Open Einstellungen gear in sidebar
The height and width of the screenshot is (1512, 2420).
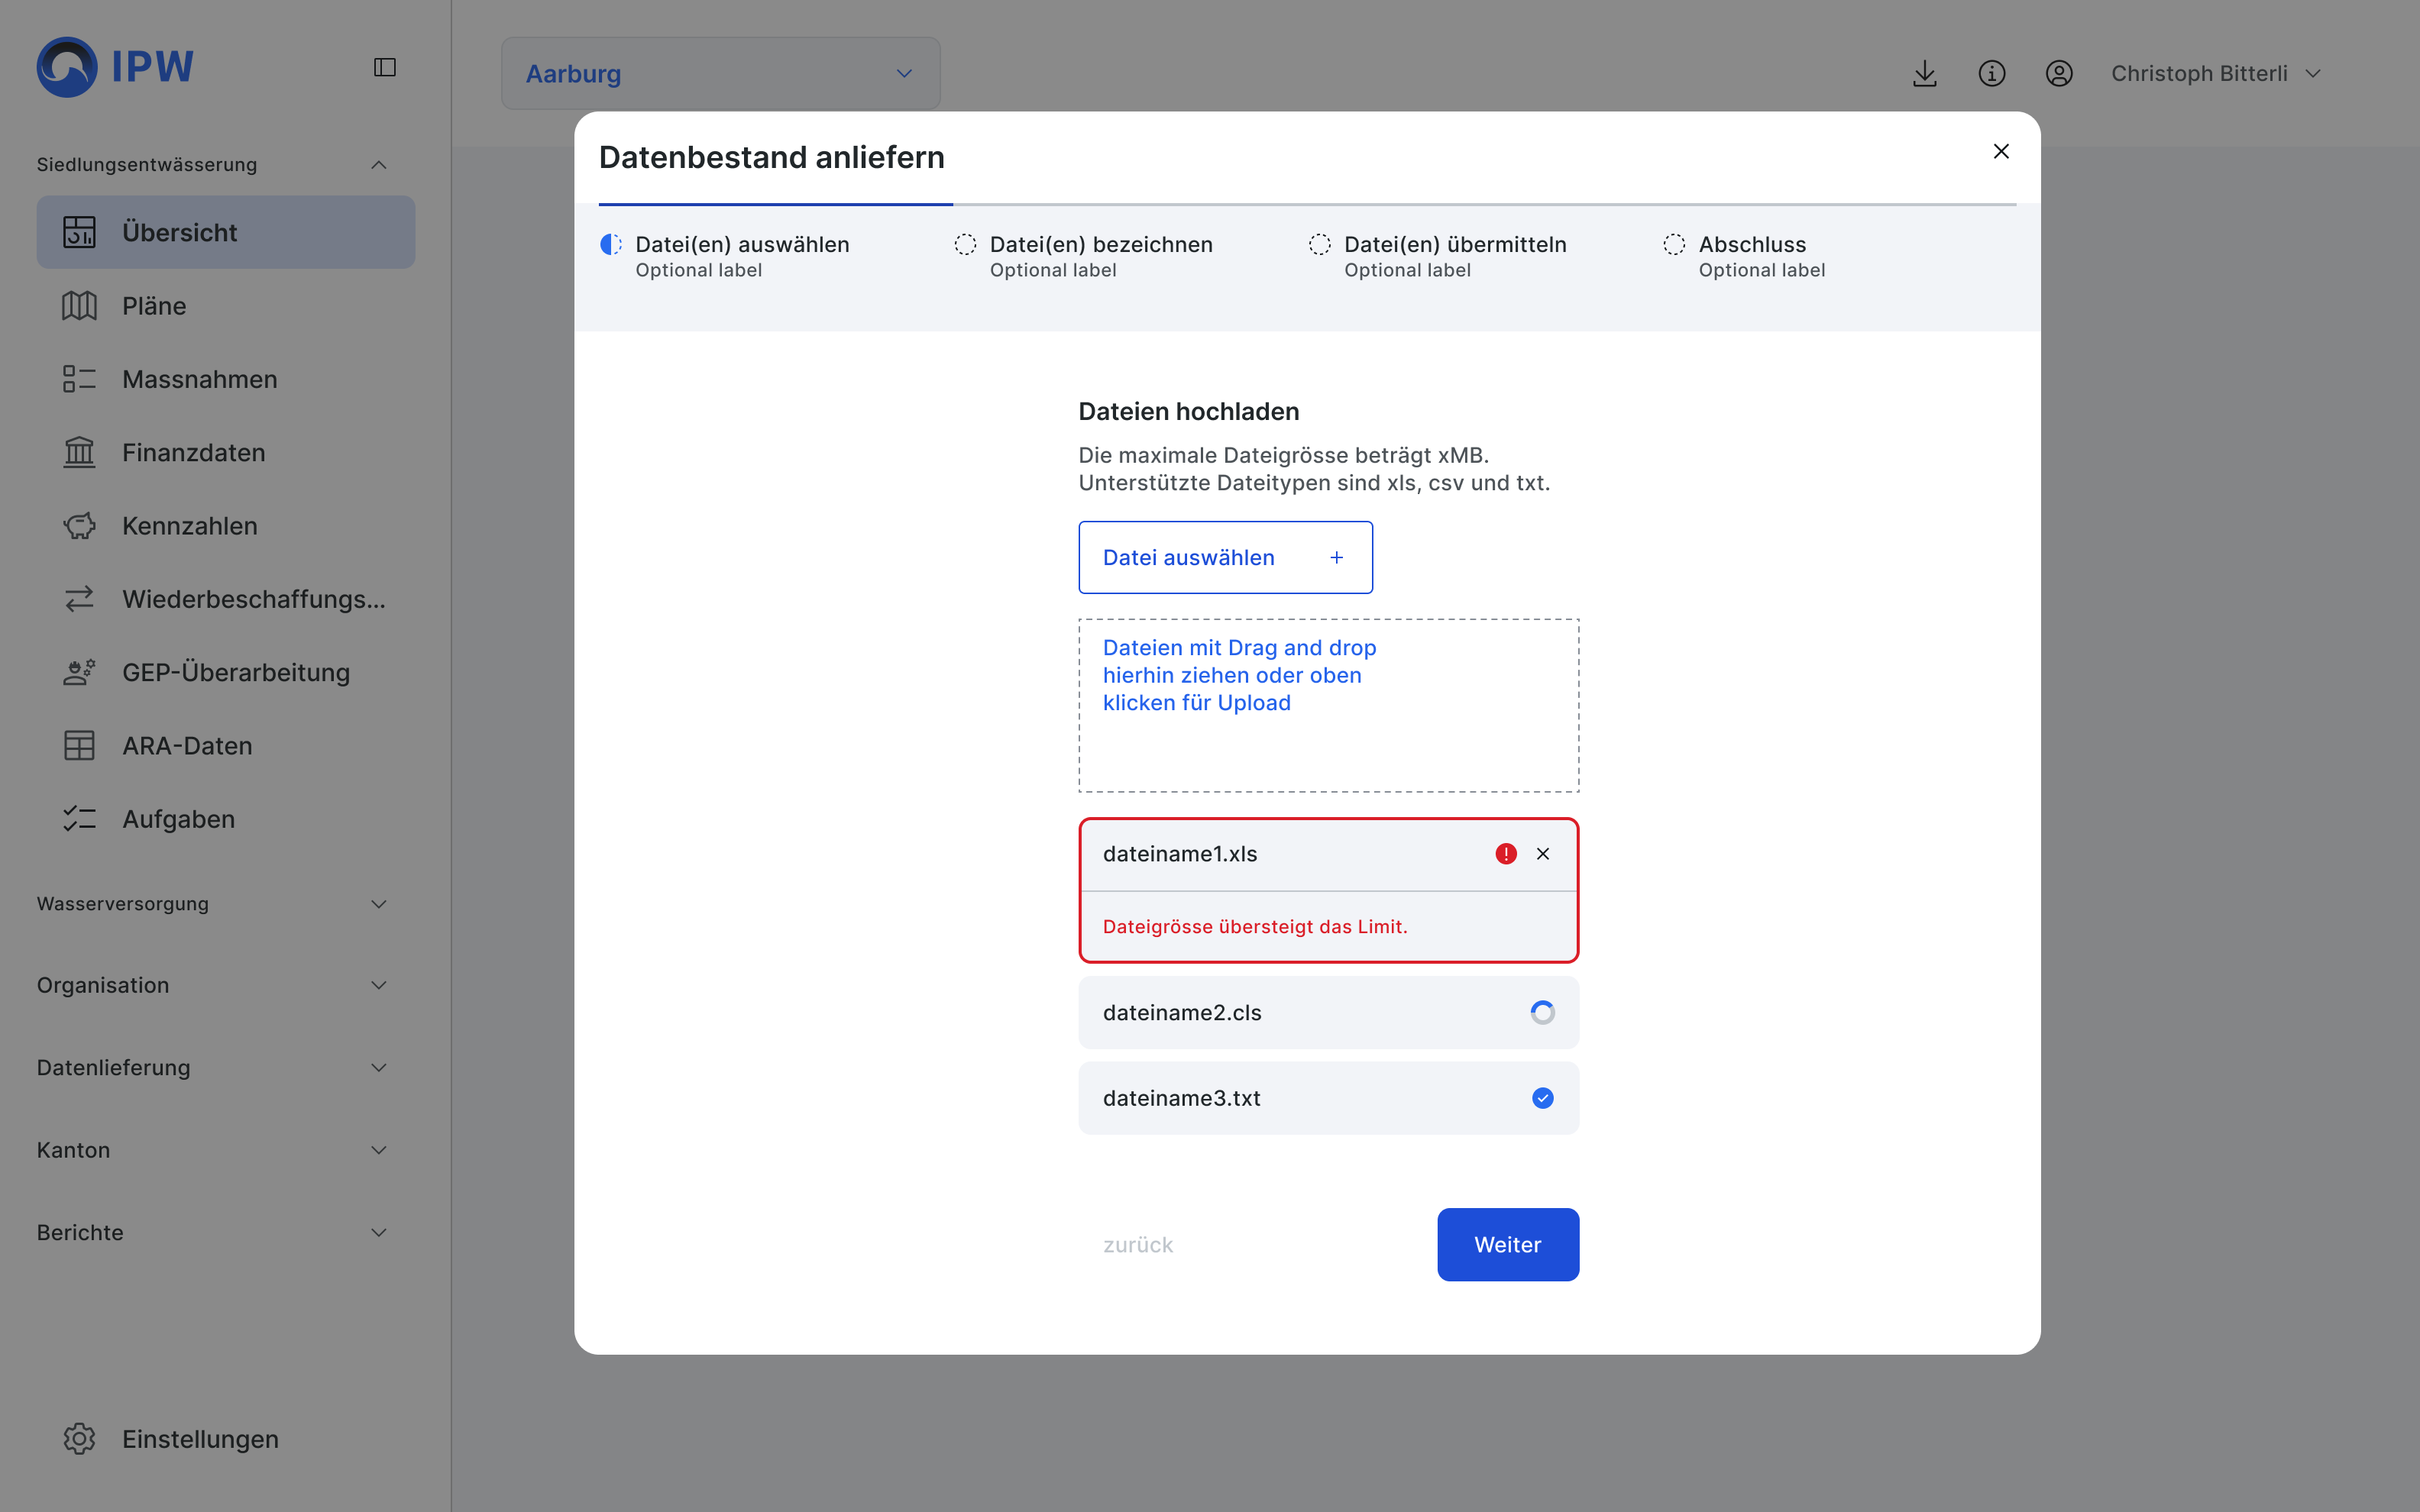(x=80, y=1438)
